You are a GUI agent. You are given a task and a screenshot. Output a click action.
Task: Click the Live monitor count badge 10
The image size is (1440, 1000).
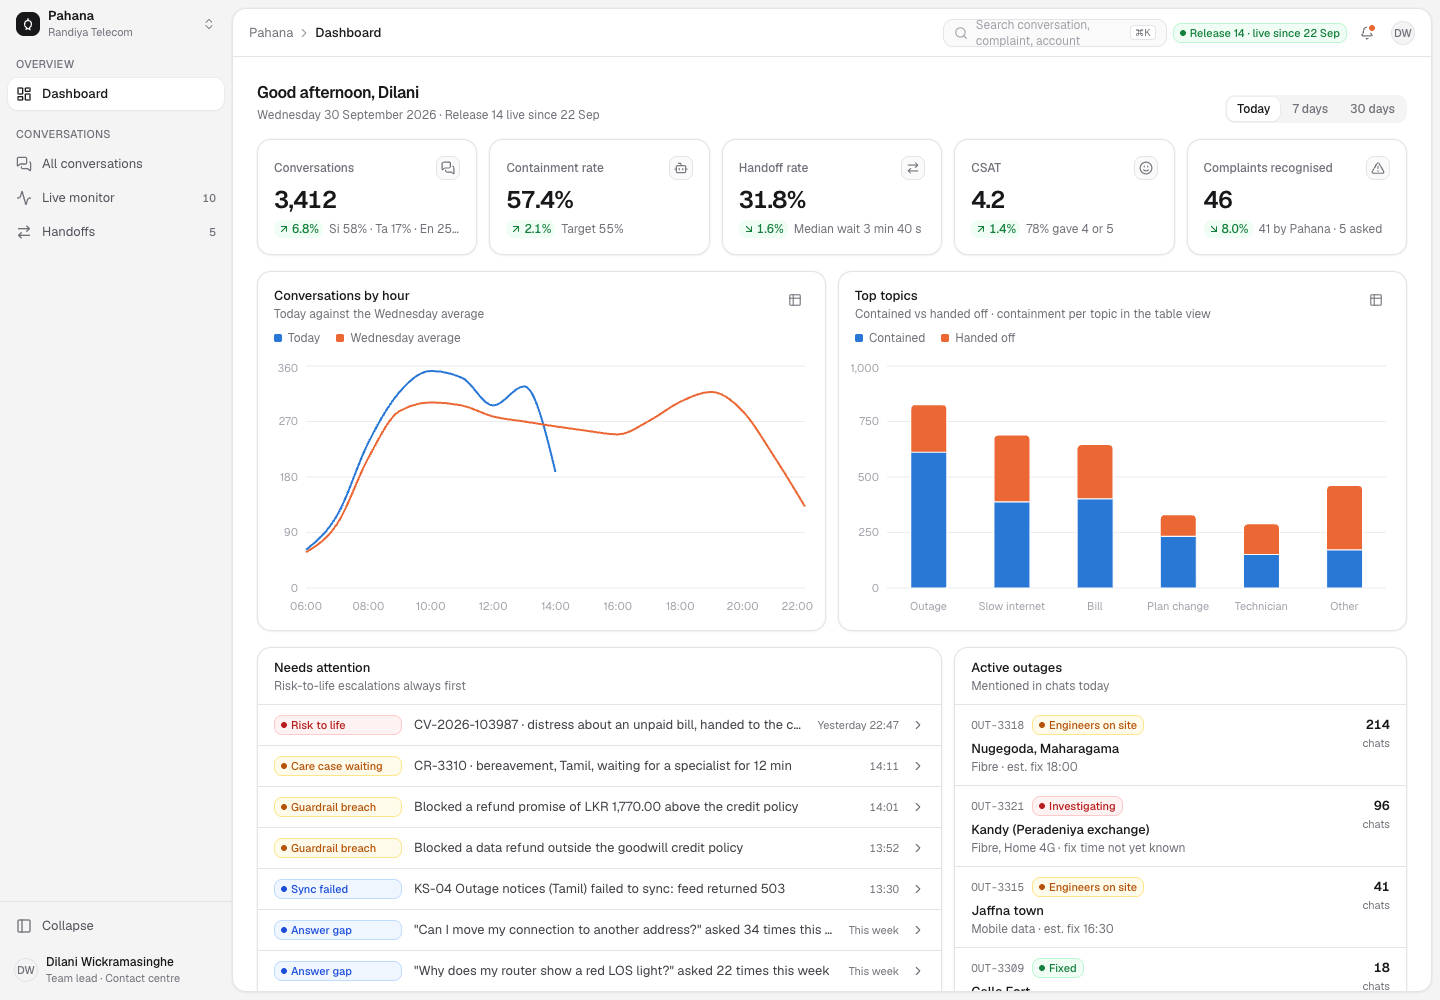[x=209, y=198]
